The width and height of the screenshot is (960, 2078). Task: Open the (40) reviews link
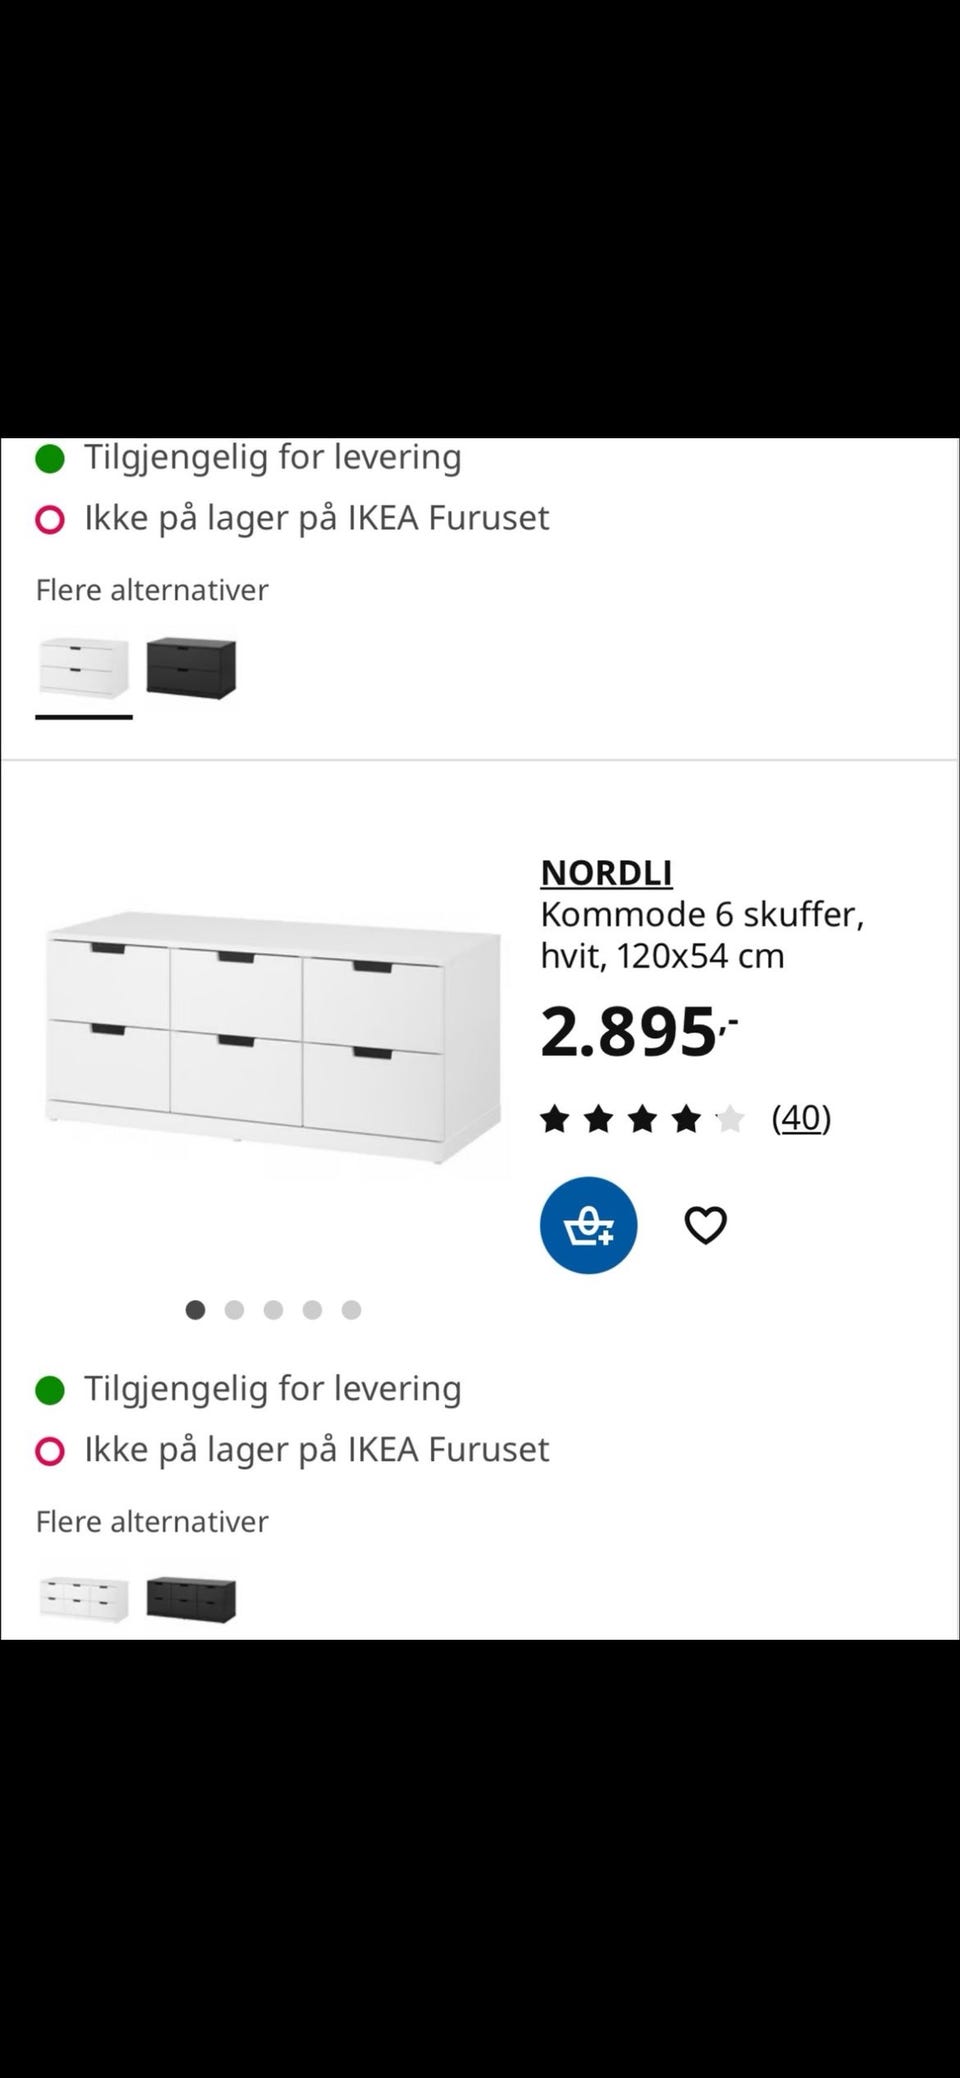[x=801, y=1118]
